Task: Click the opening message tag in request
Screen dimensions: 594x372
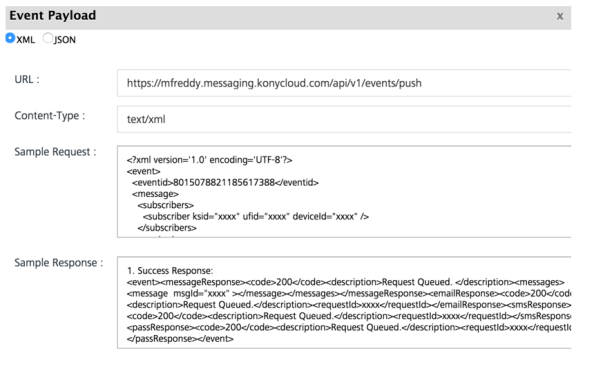Action: tap(155, 194)
